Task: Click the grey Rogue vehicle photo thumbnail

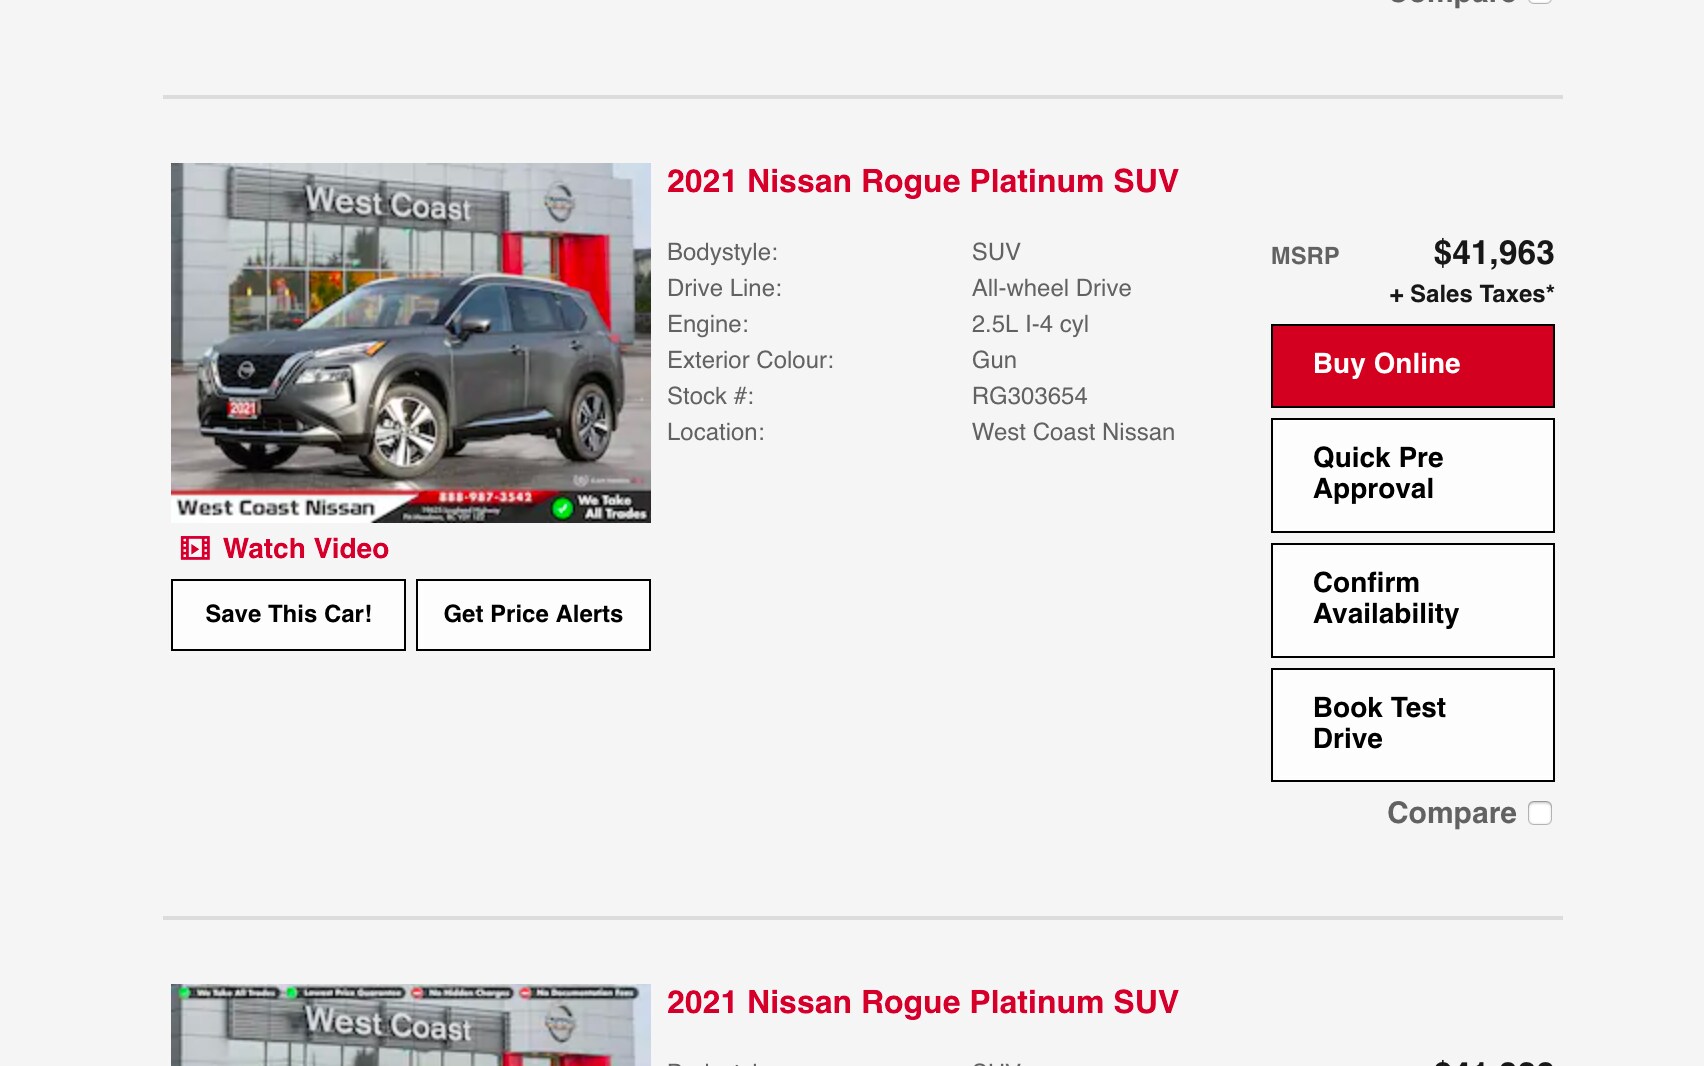Action: pyautogui.click(x=411, y=343)
